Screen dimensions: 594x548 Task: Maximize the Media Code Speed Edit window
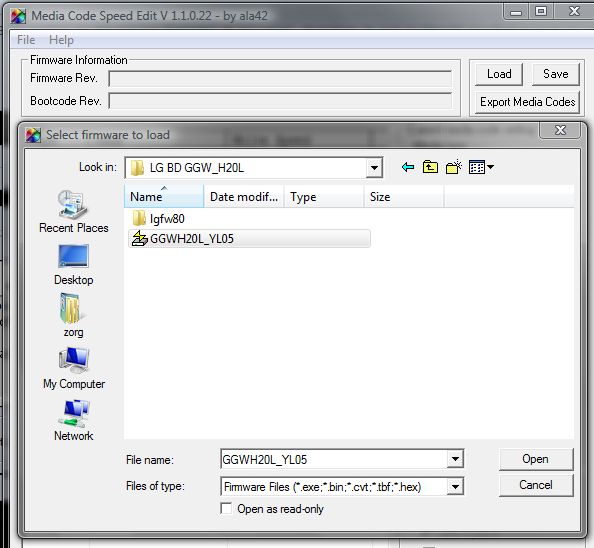(541, 12)
